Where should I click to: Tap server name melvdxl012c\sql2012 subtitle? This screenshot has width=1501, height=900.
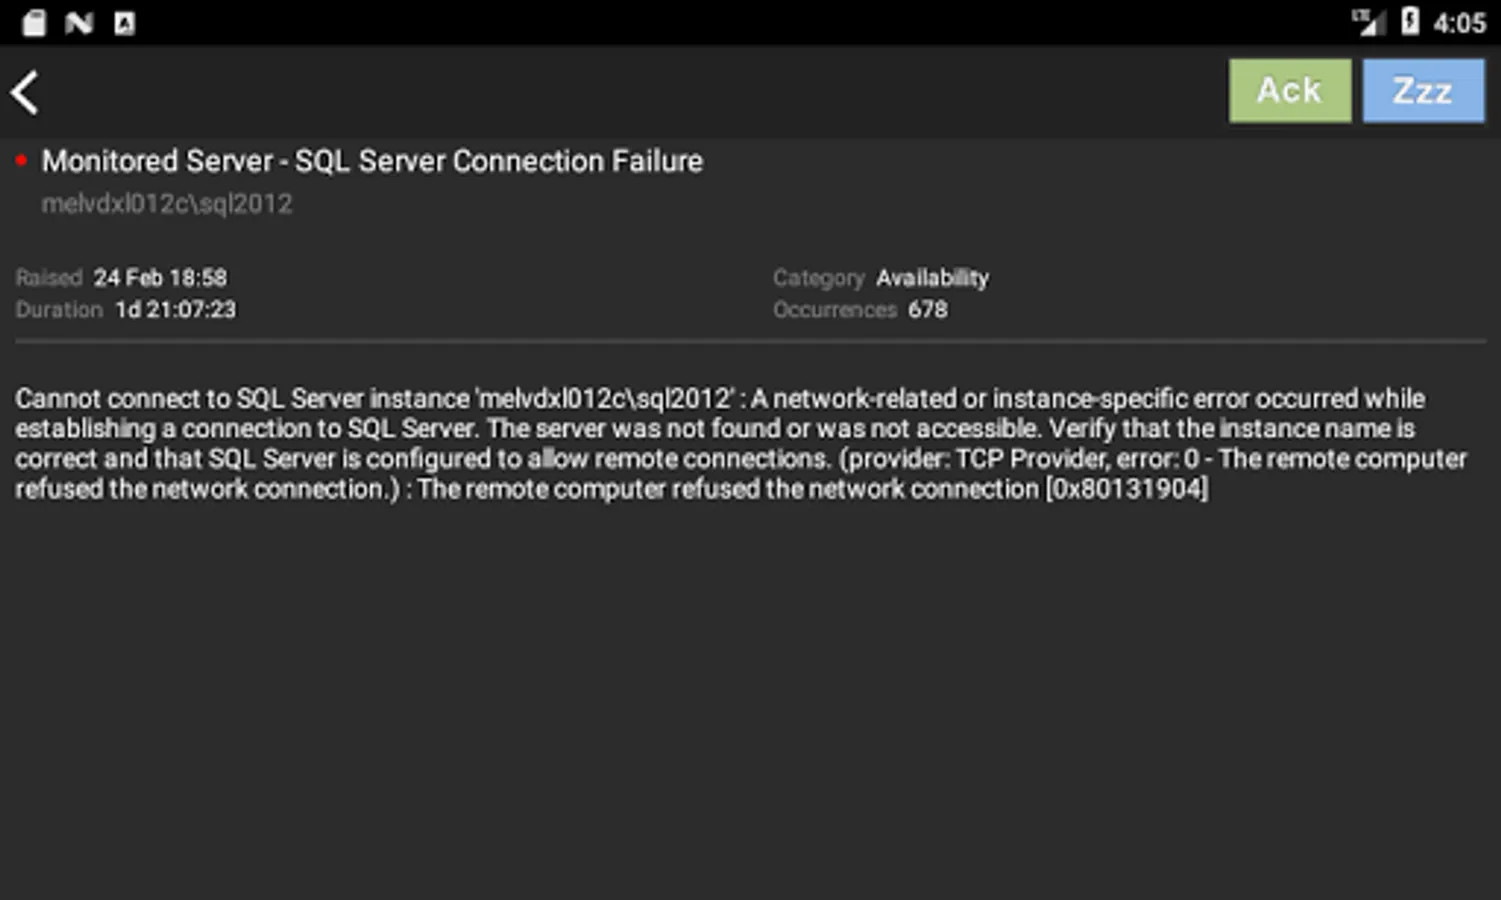[167, 204]
